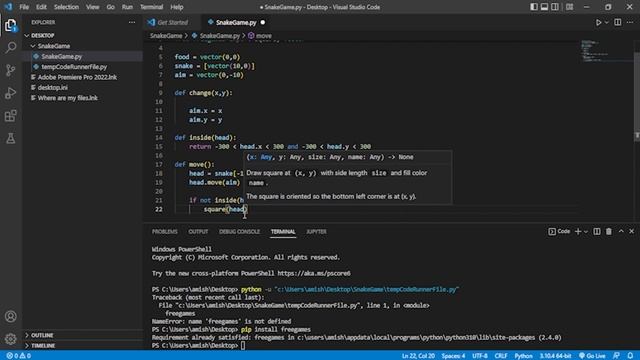This screenshot has height=360, width=640.
Task: Open editor More Actions ellipsis
Action: (630, 22)
